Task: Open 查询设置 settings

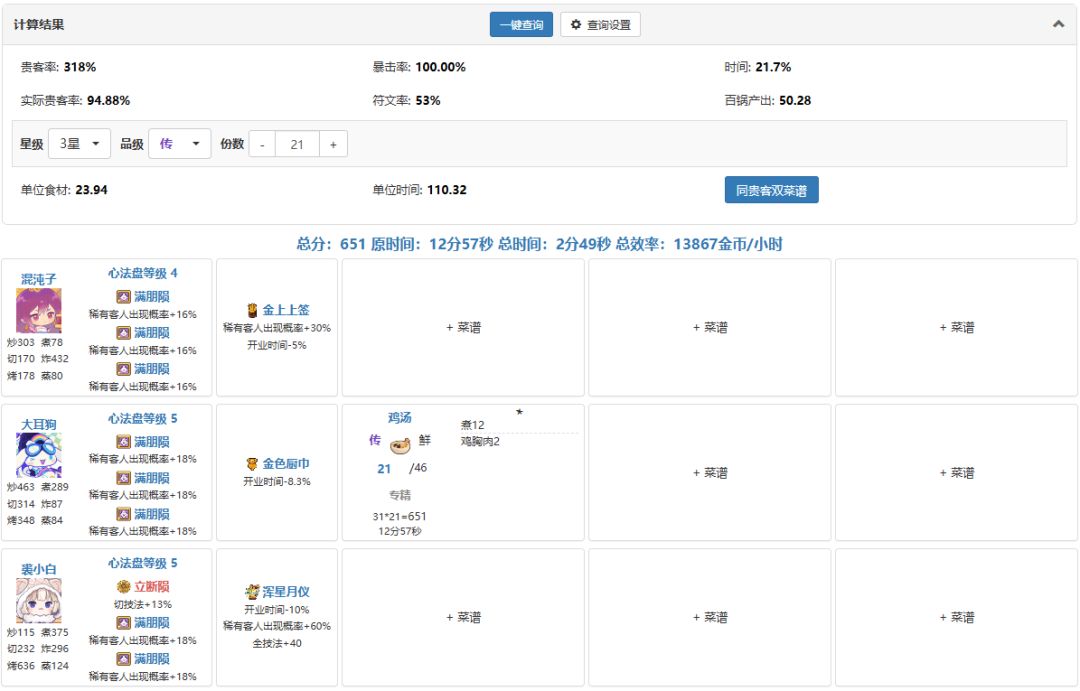Action: [x=600, y=25]
